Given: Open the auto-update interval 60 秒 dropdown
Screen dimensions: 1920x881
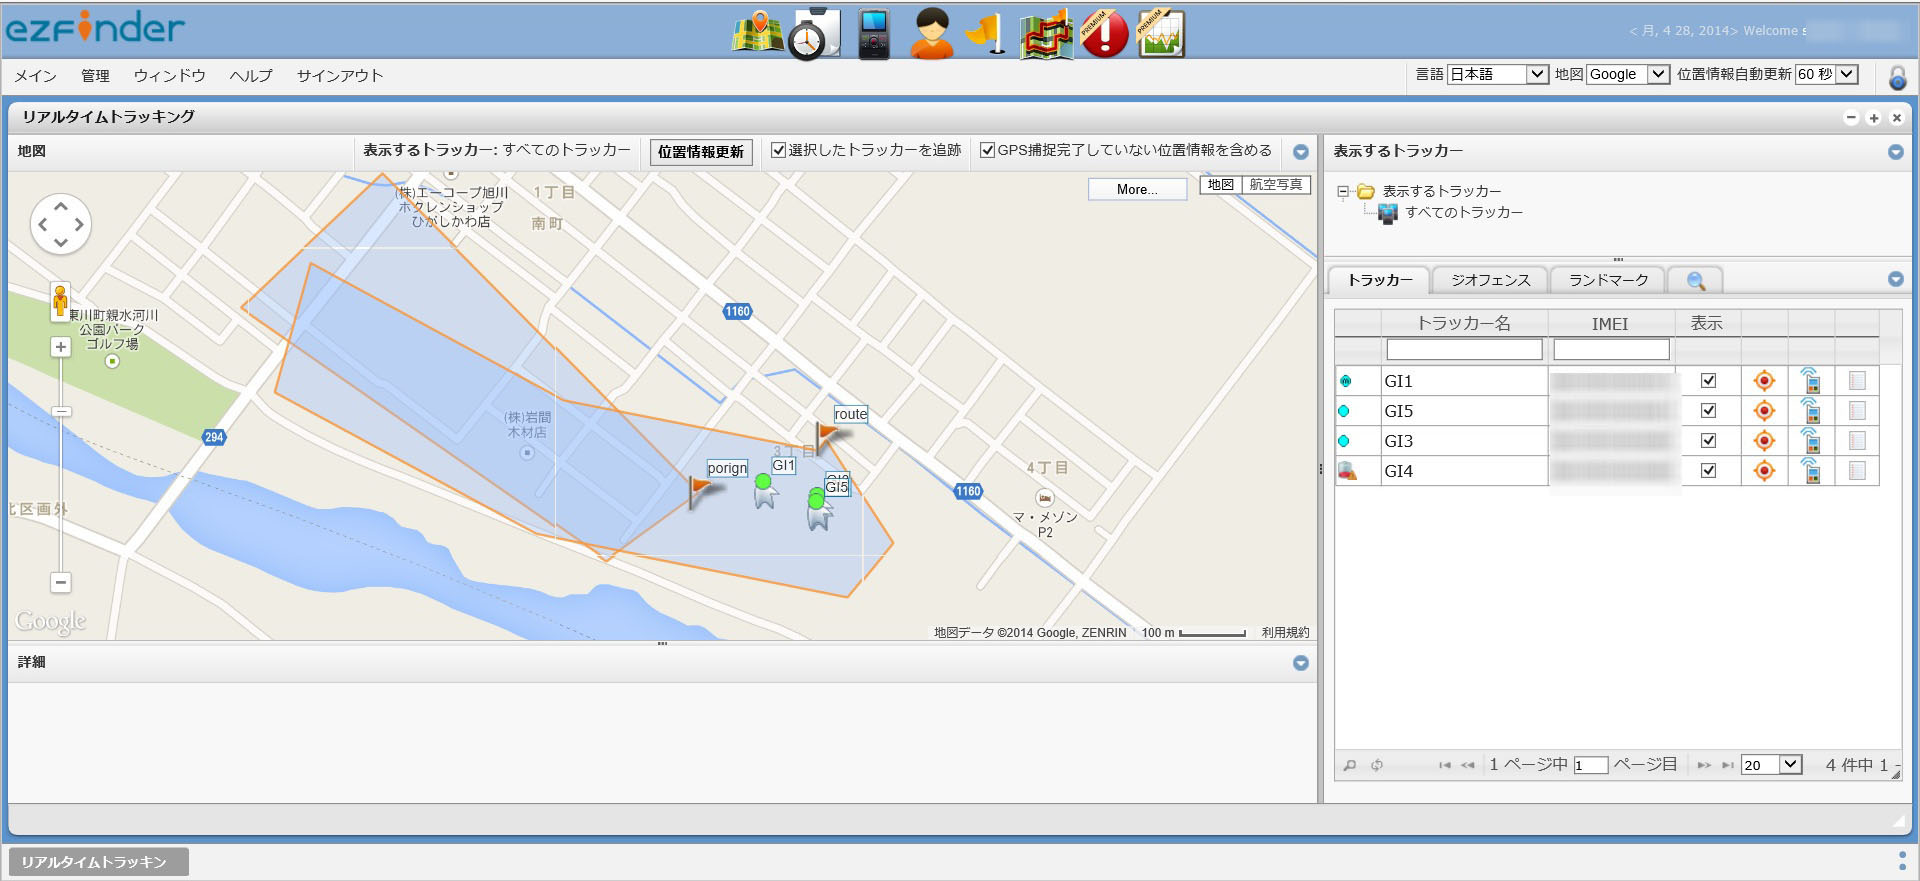Looking at the screenshot, I should [1826, 74].
